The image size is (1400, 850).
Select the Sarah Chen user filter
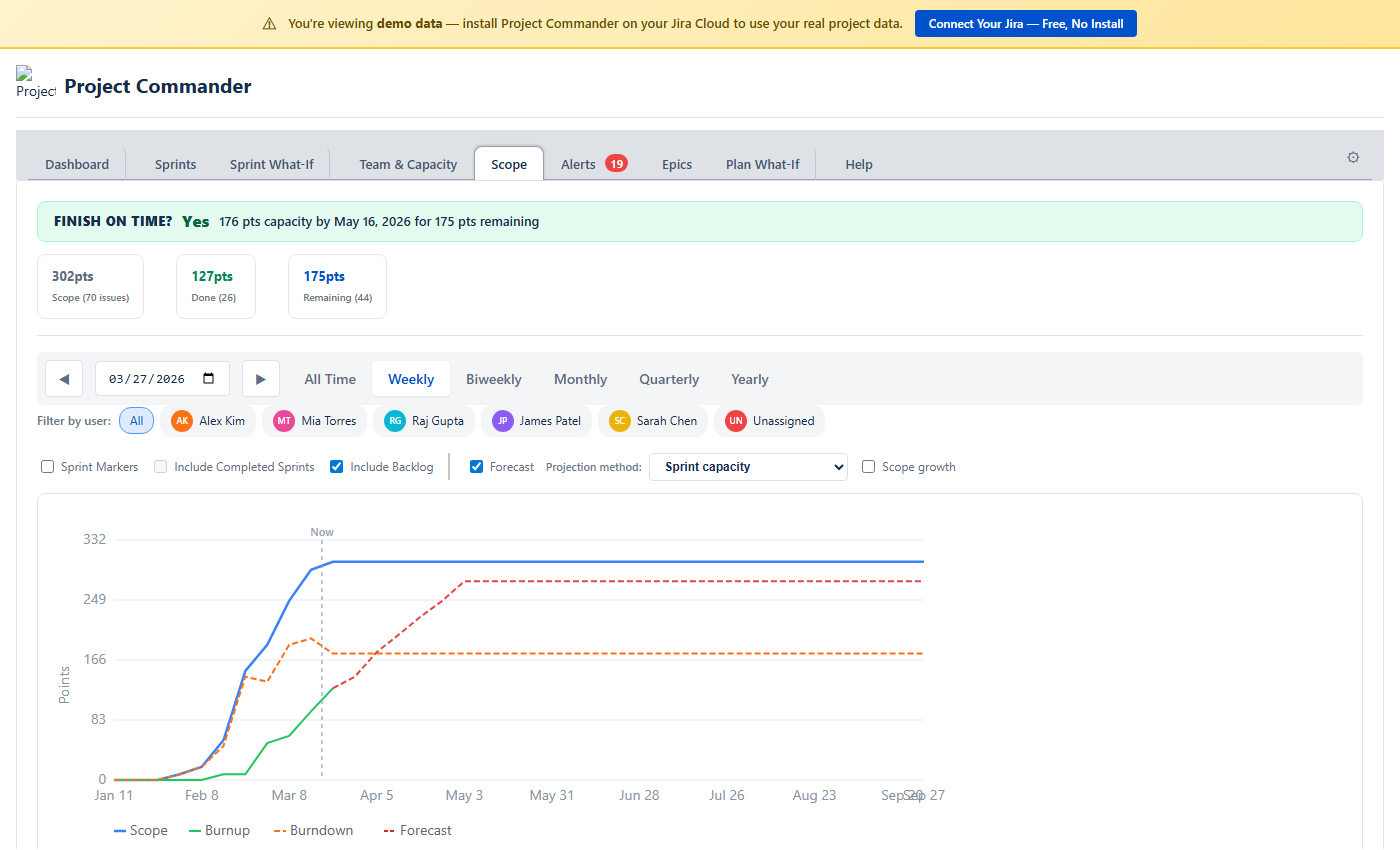click(655, 421)
